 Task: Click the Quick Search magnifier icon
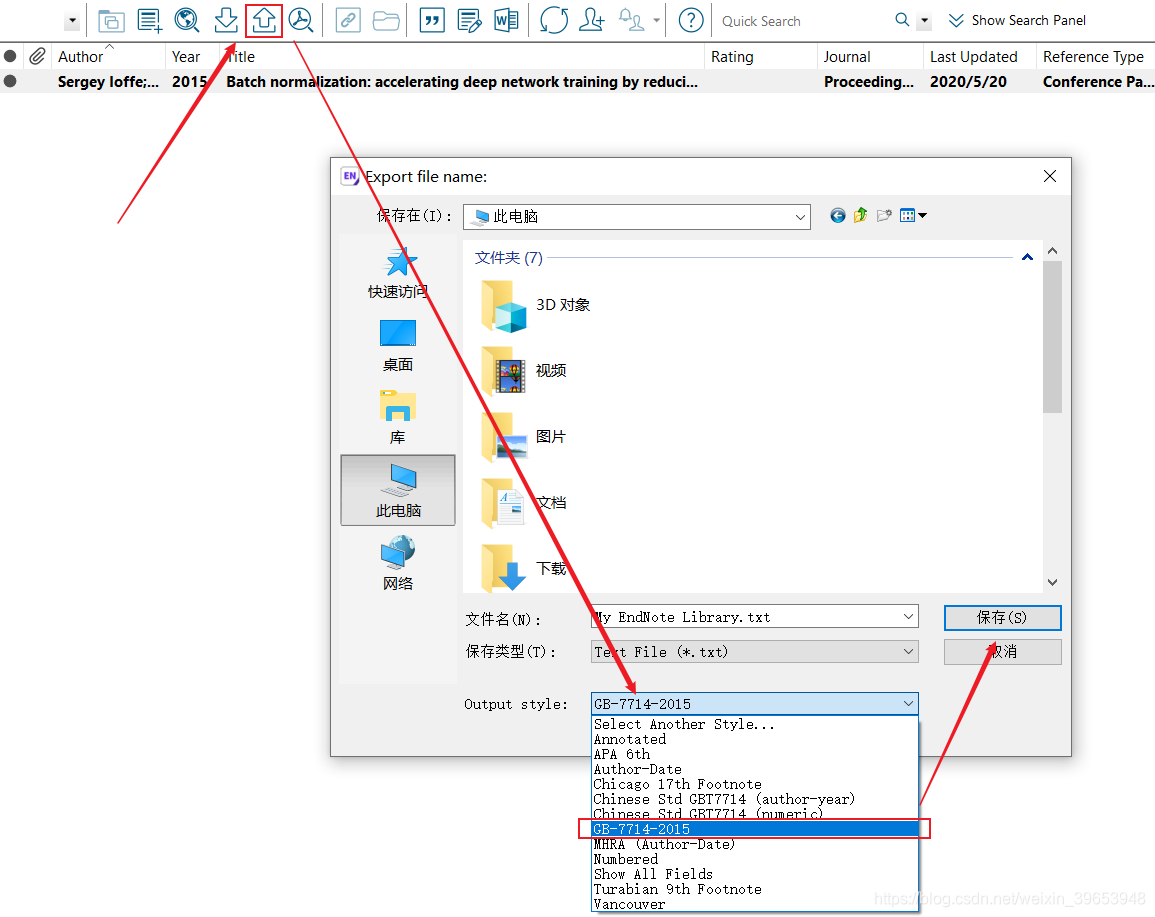[x=902, y=20]
